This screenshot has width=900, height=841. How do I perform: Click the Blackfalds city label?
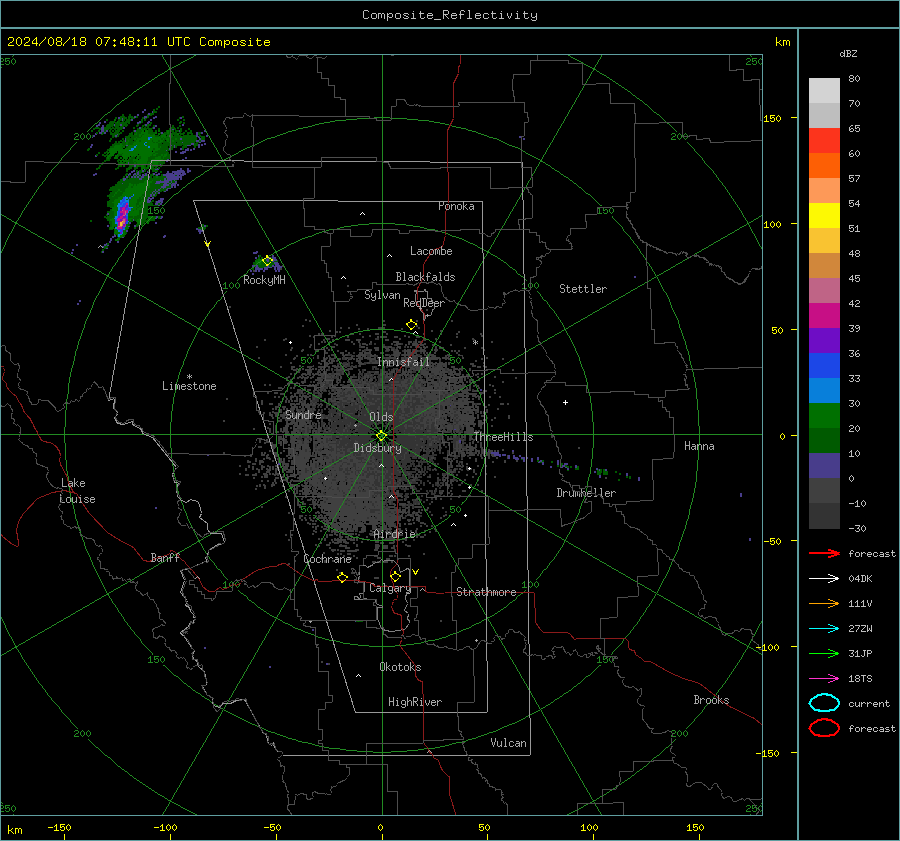(x=425, y=277)
